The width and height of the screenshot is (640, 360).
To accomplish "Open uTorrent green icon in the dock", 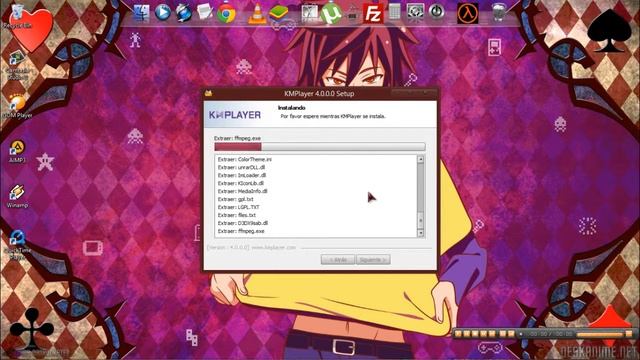I will tap(331, 14).
